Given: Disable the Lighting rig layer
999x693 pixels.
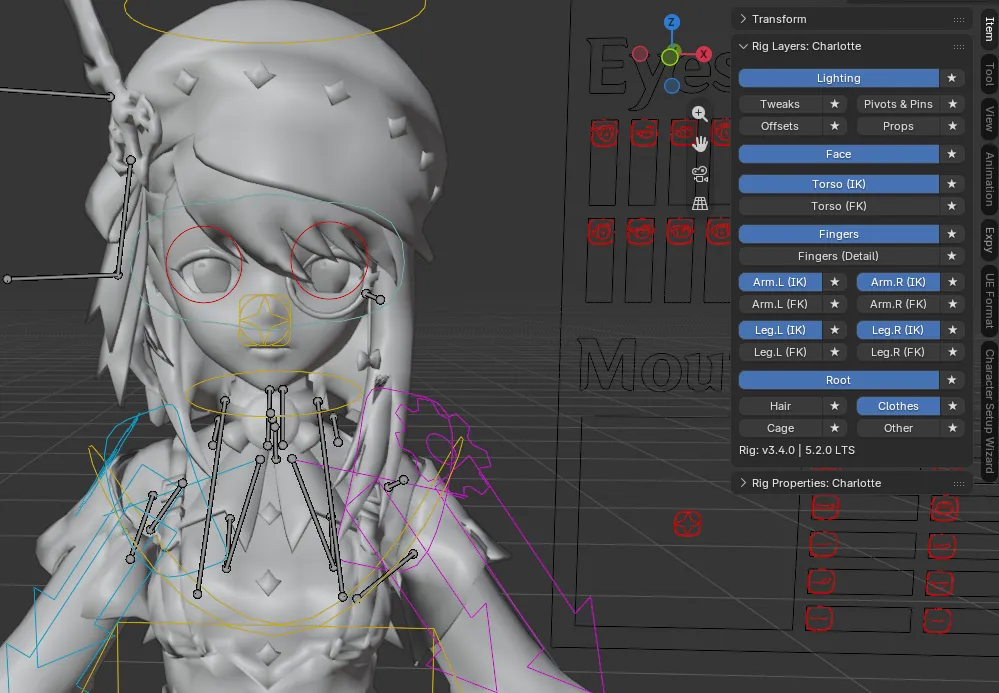Looking at the screenshot, I should [x=838, y=78].
